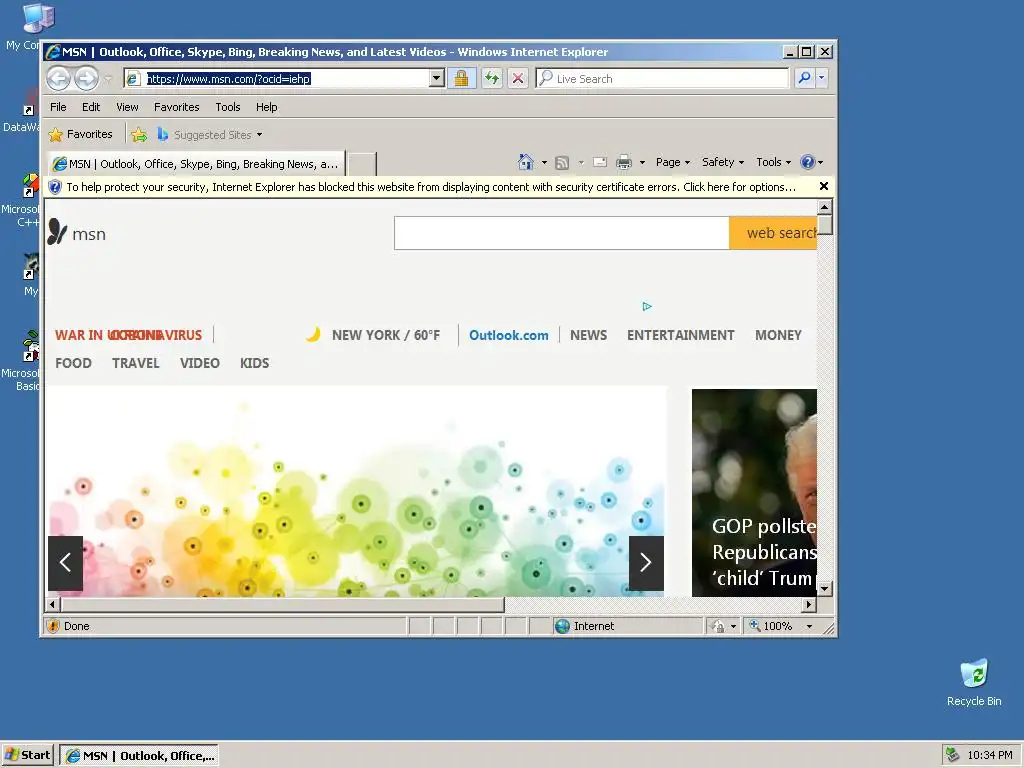
Task: Click the horizontal scrollbar right arrow
Action: click(x=810, y=605)
